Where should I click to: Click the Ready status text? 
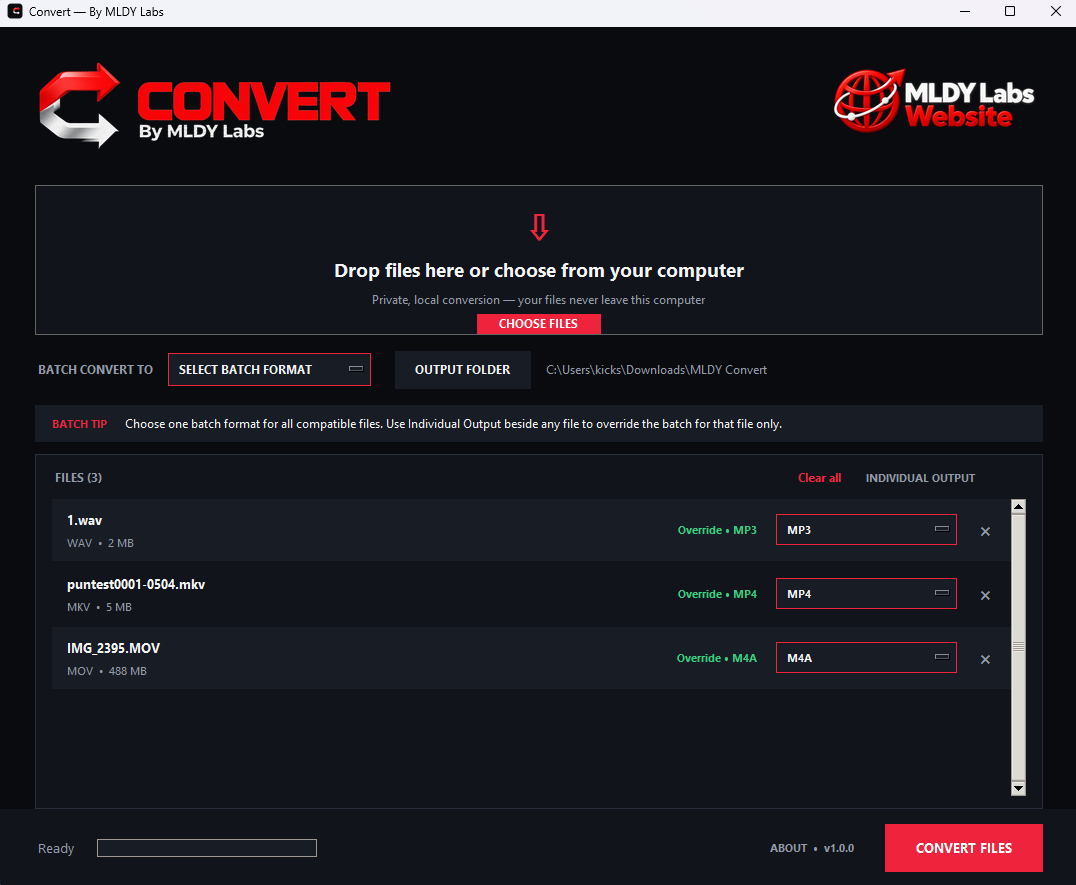pos(56,849)
